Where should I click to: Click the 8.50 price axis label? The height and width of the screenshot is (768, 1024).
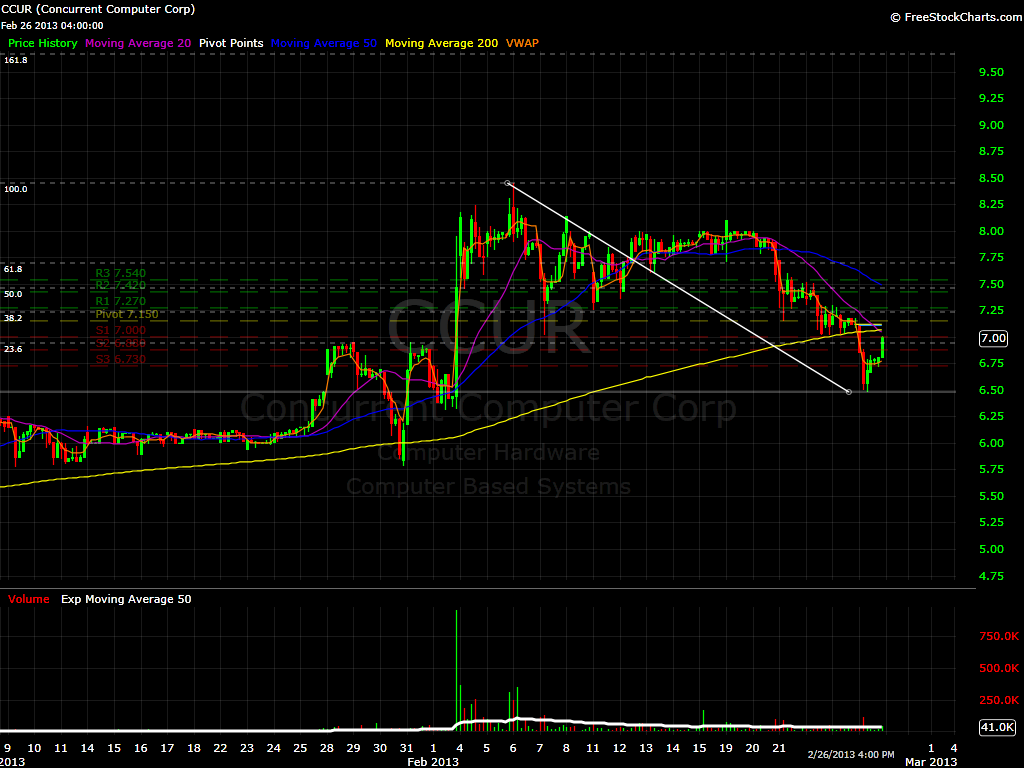coord(991,178)
